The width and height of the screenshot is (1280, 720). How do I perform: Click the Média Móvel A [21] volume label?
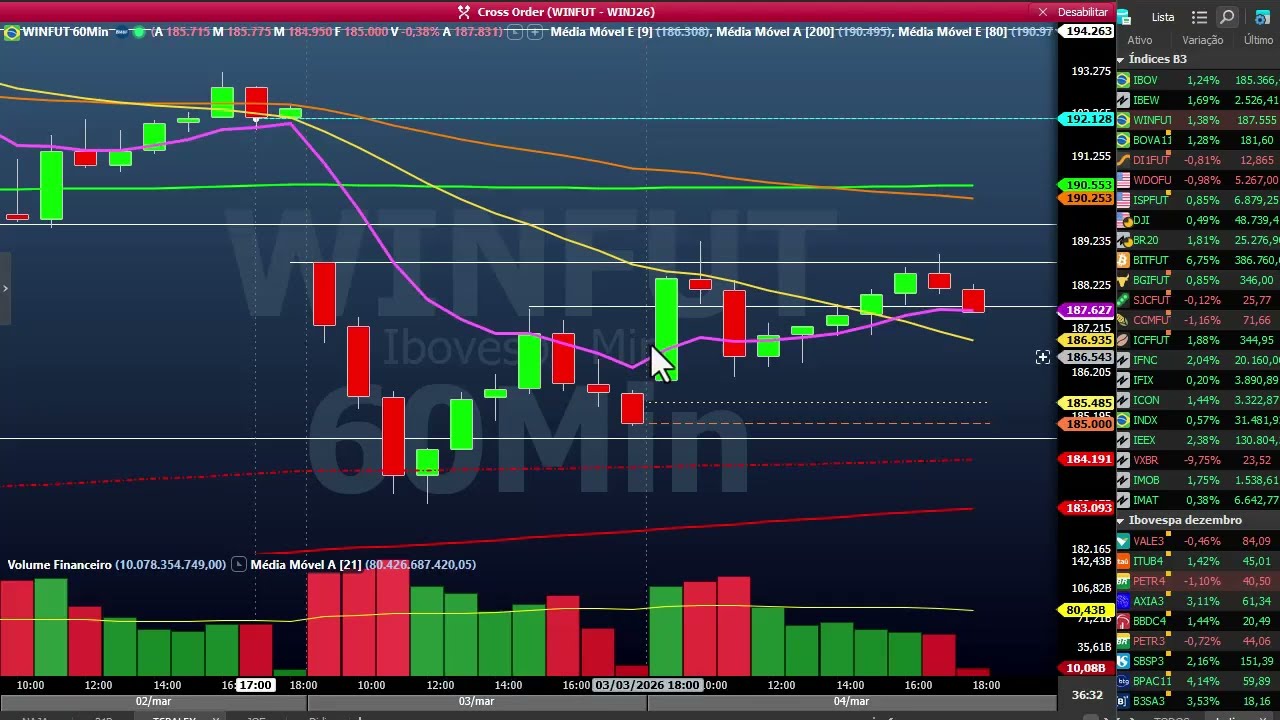point(306,565)
